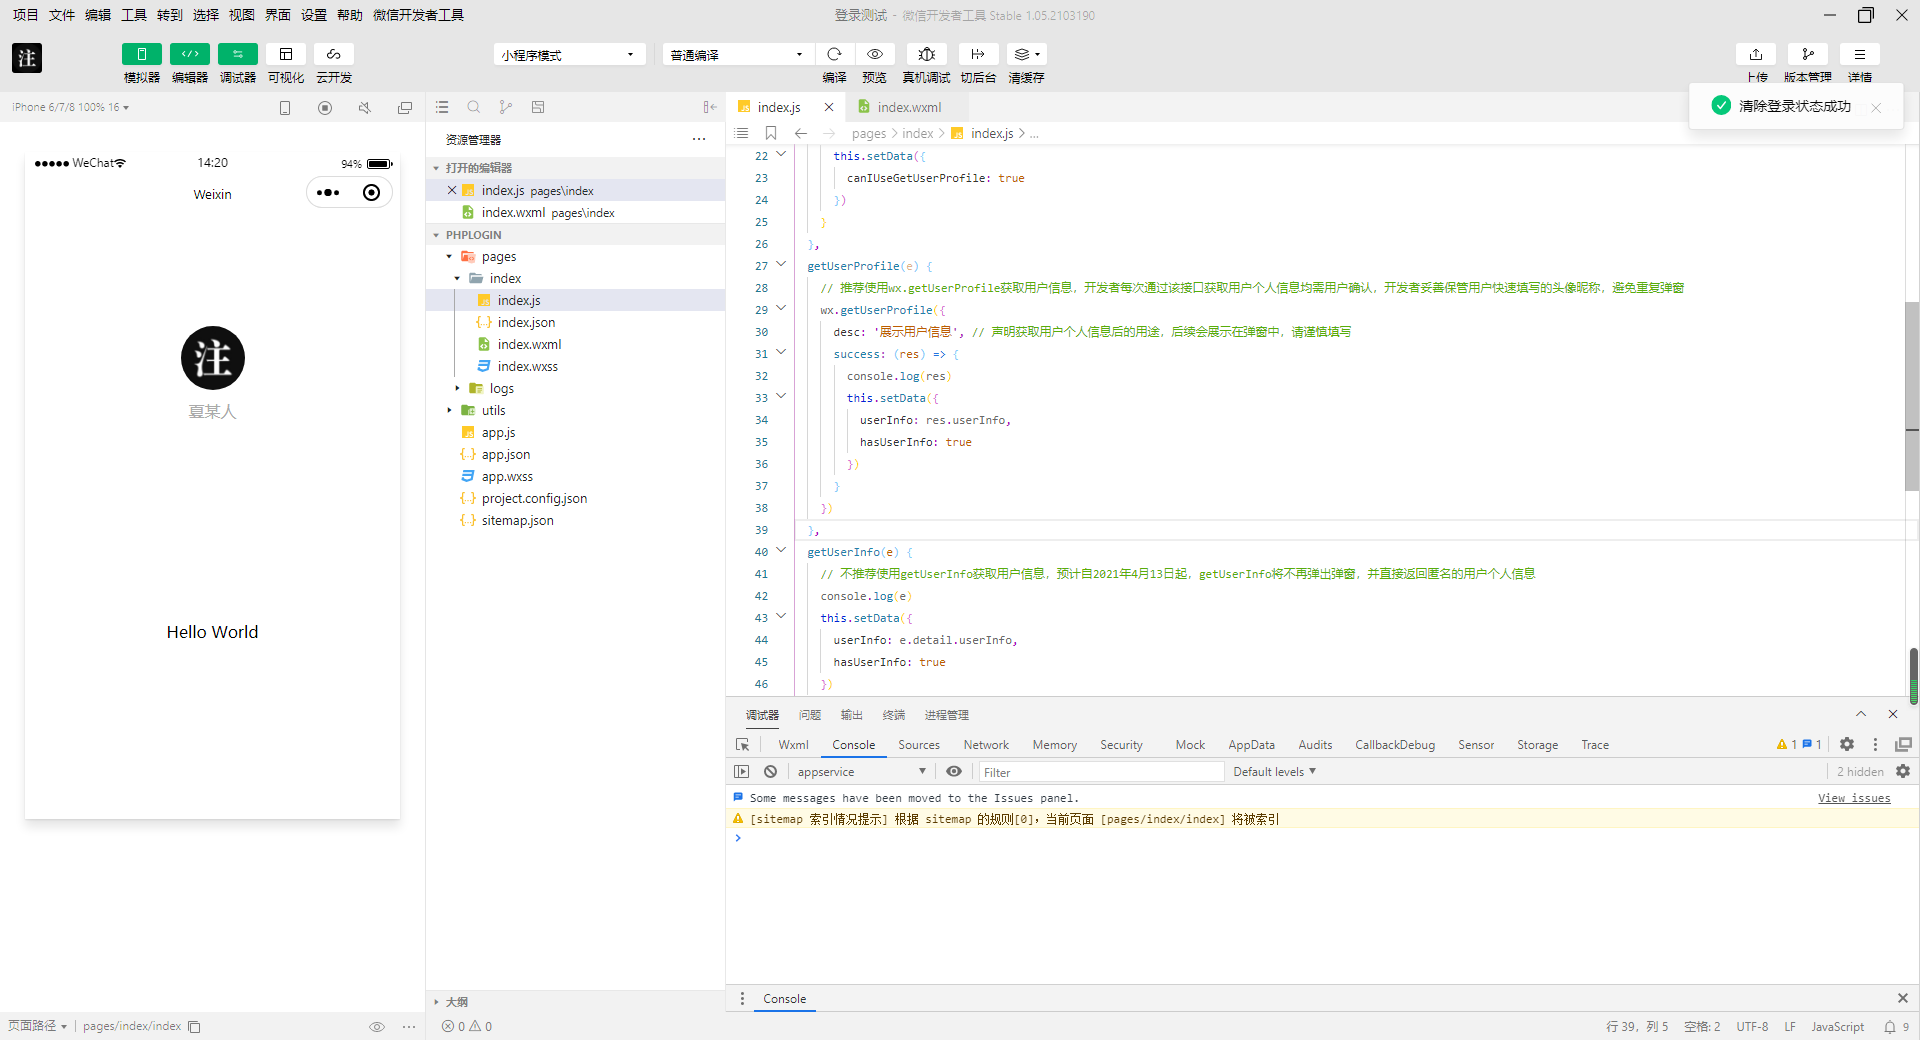Open the 可视化 visual layout tool

click(x=285, y=54)
